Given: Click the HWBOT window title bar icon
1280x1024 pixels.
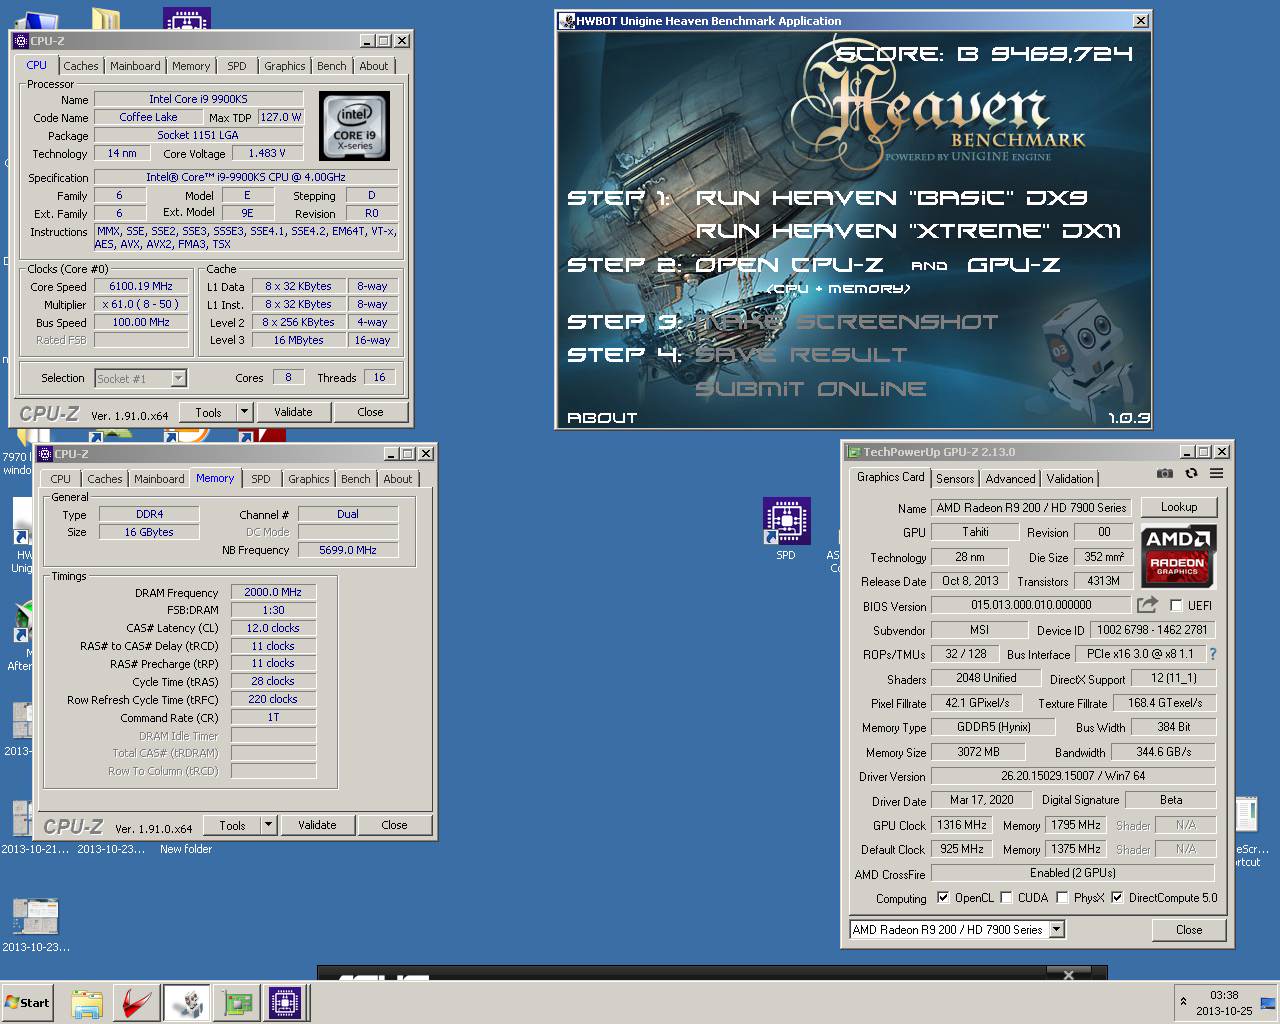Looking at the screenshot, I should (567, 21).
